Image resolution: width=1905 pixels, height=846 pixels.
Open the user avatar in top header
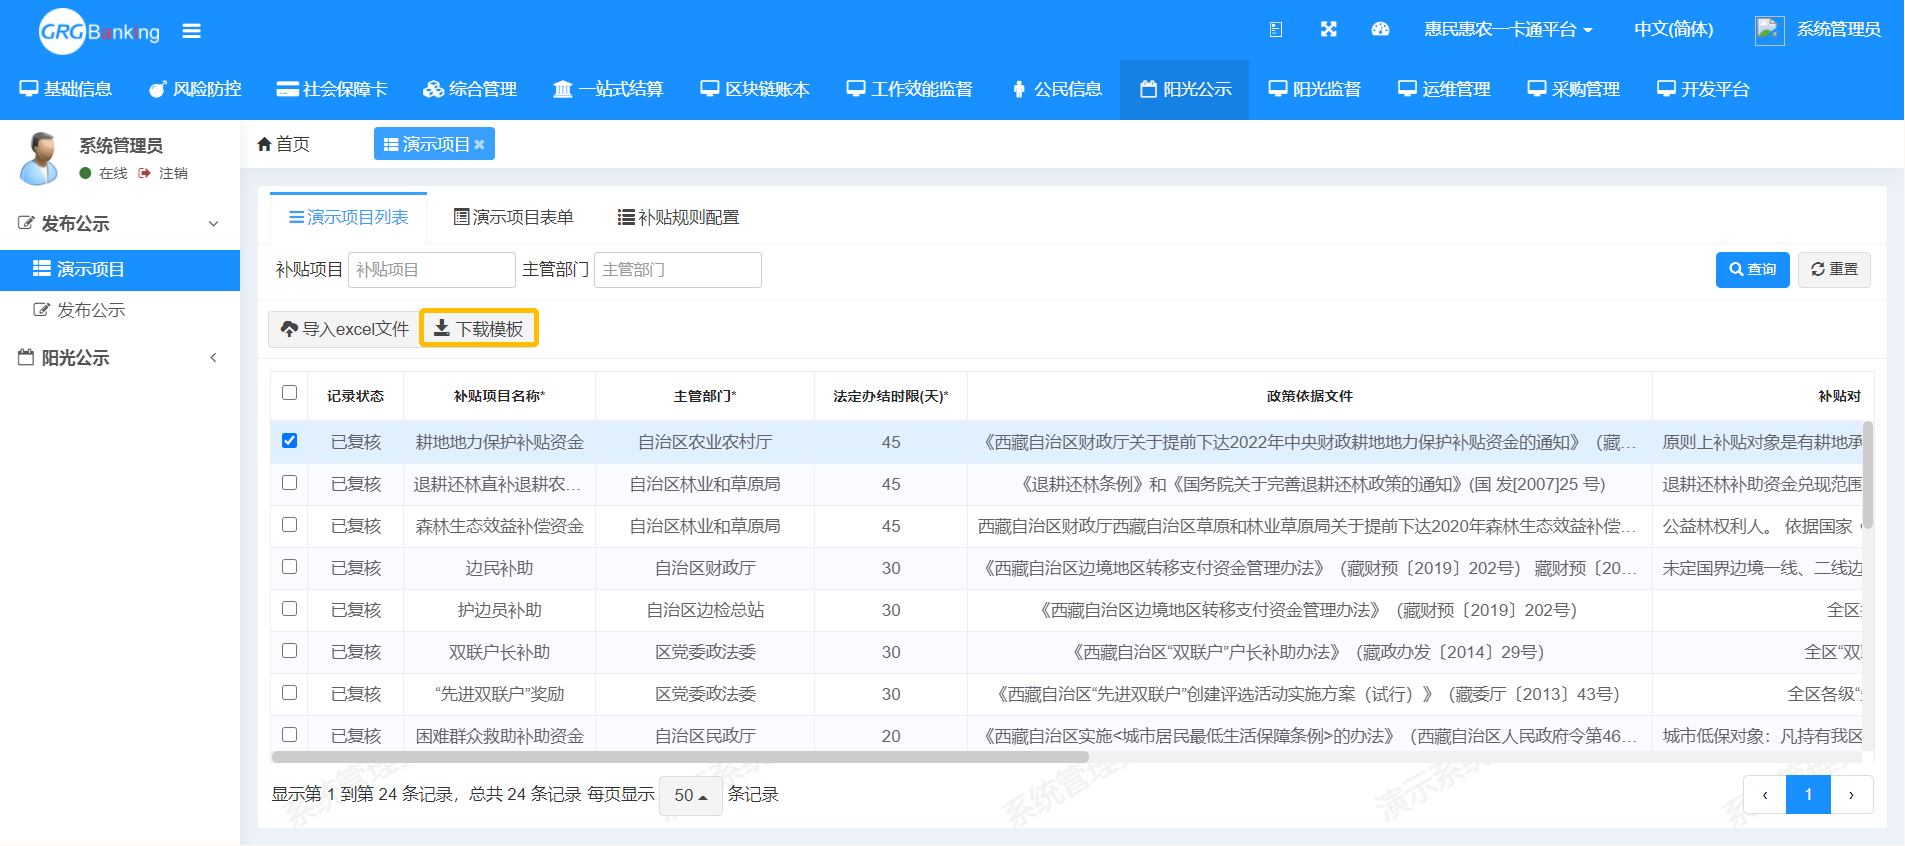pyautogui.click(x=1769, y=30)
